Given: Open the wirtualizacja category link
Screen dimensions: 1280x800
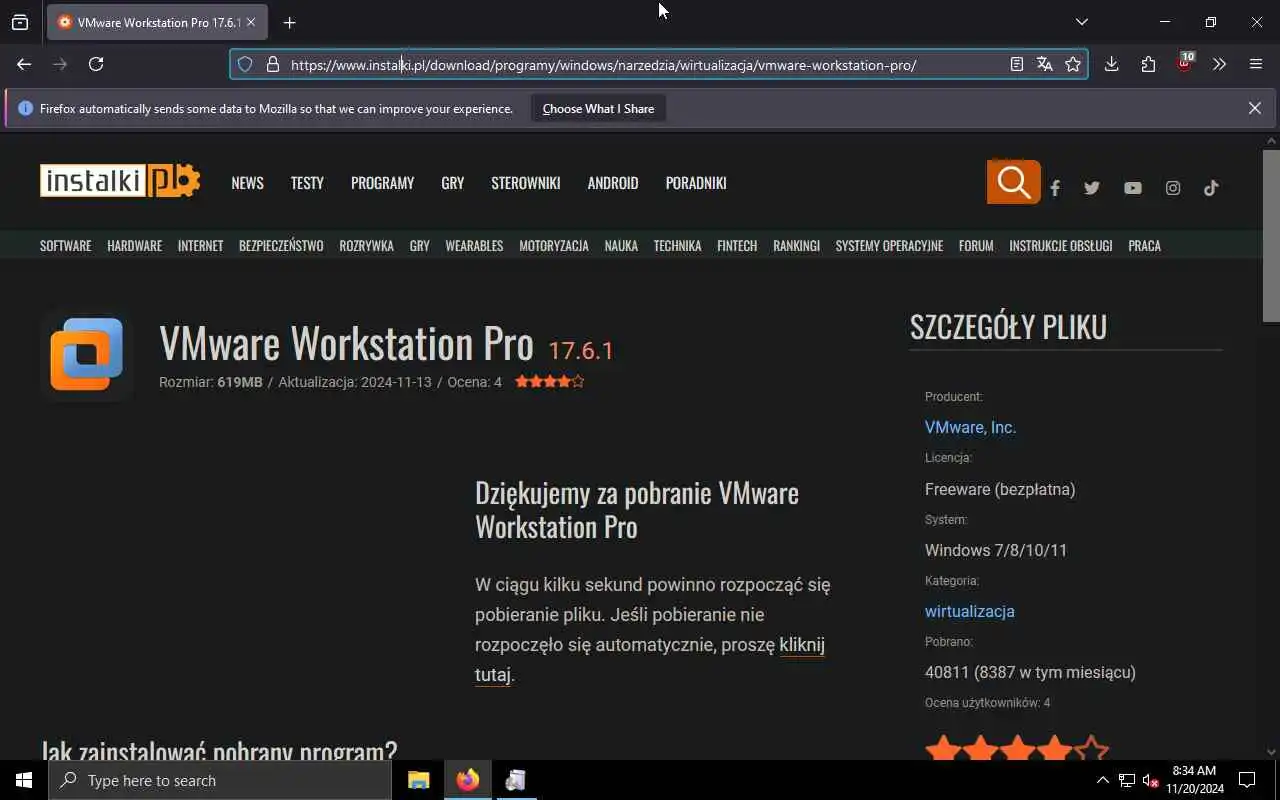Looking at the screenshot, I should [x=969, y=612].
